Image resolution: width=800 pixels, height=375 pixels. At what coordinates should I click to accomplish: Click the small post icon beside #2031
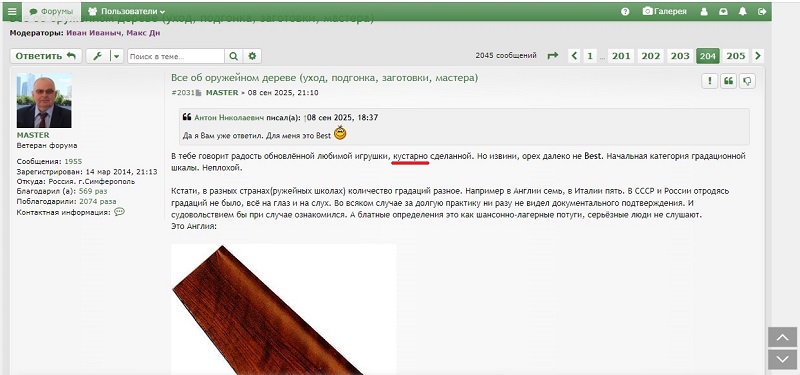(x=199, y=93)
